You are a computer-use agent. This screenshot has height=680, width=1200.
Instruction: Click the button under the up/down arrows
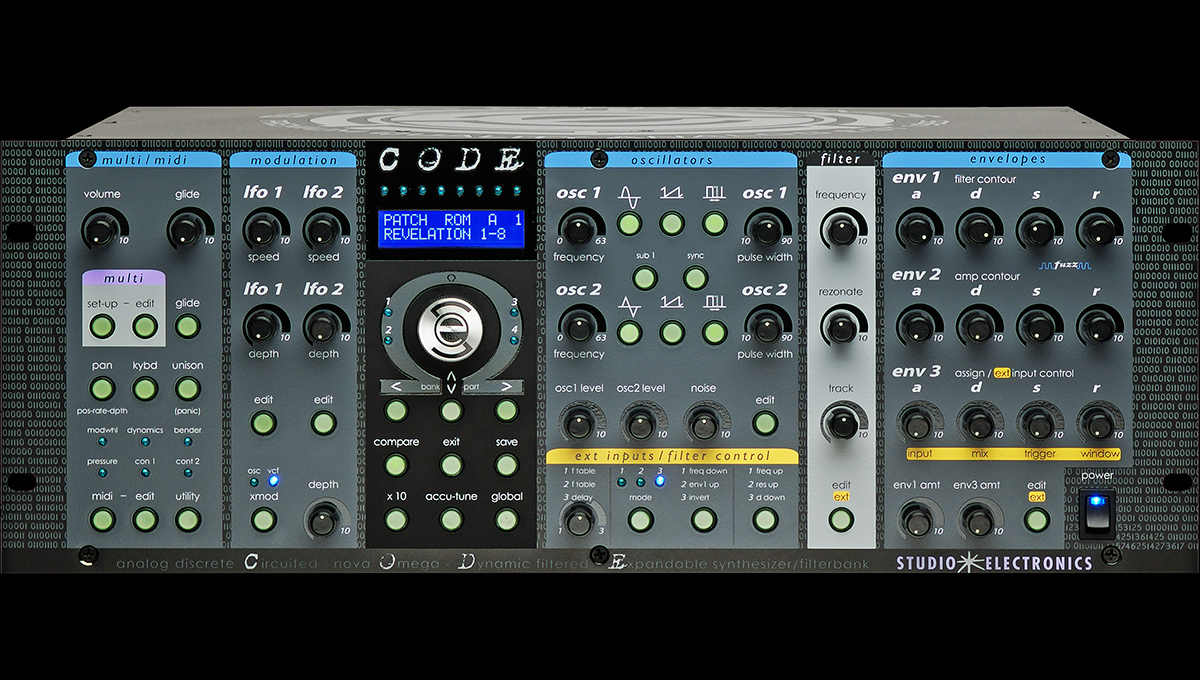tap(452, 410)
